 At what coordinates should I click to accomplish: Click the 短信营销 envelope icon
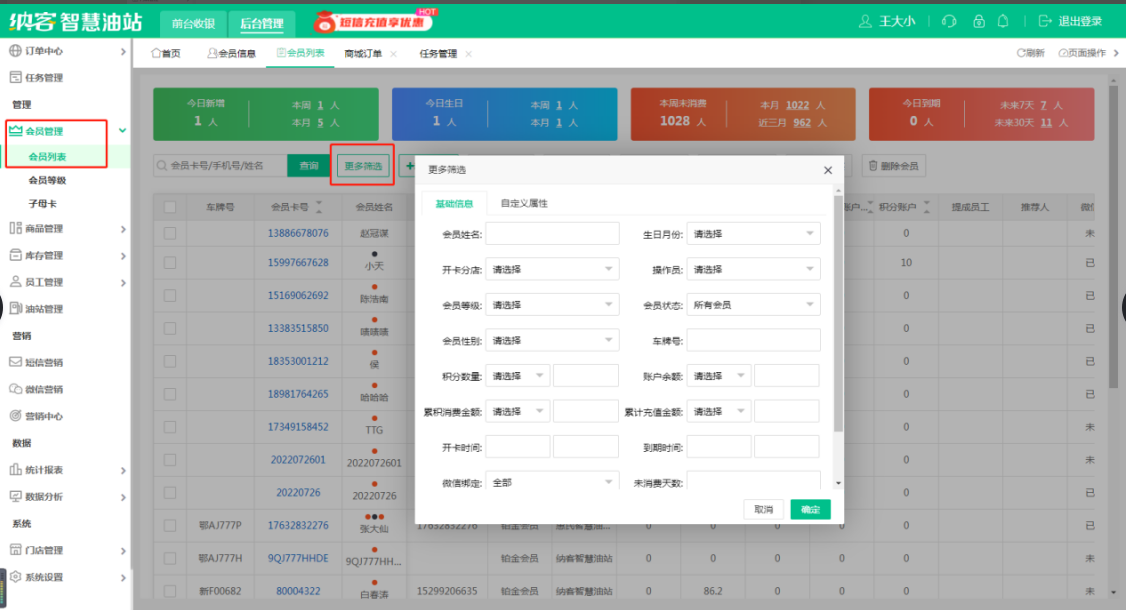click(x=15, y=362)
